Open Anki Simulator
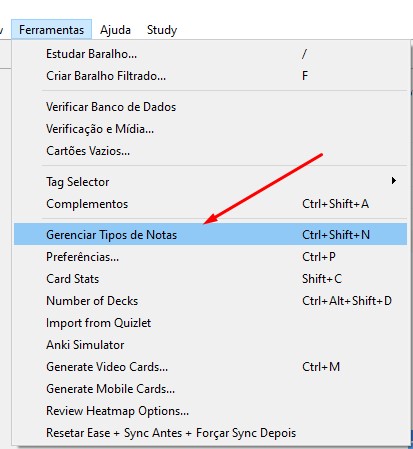 tap(210, 345)
